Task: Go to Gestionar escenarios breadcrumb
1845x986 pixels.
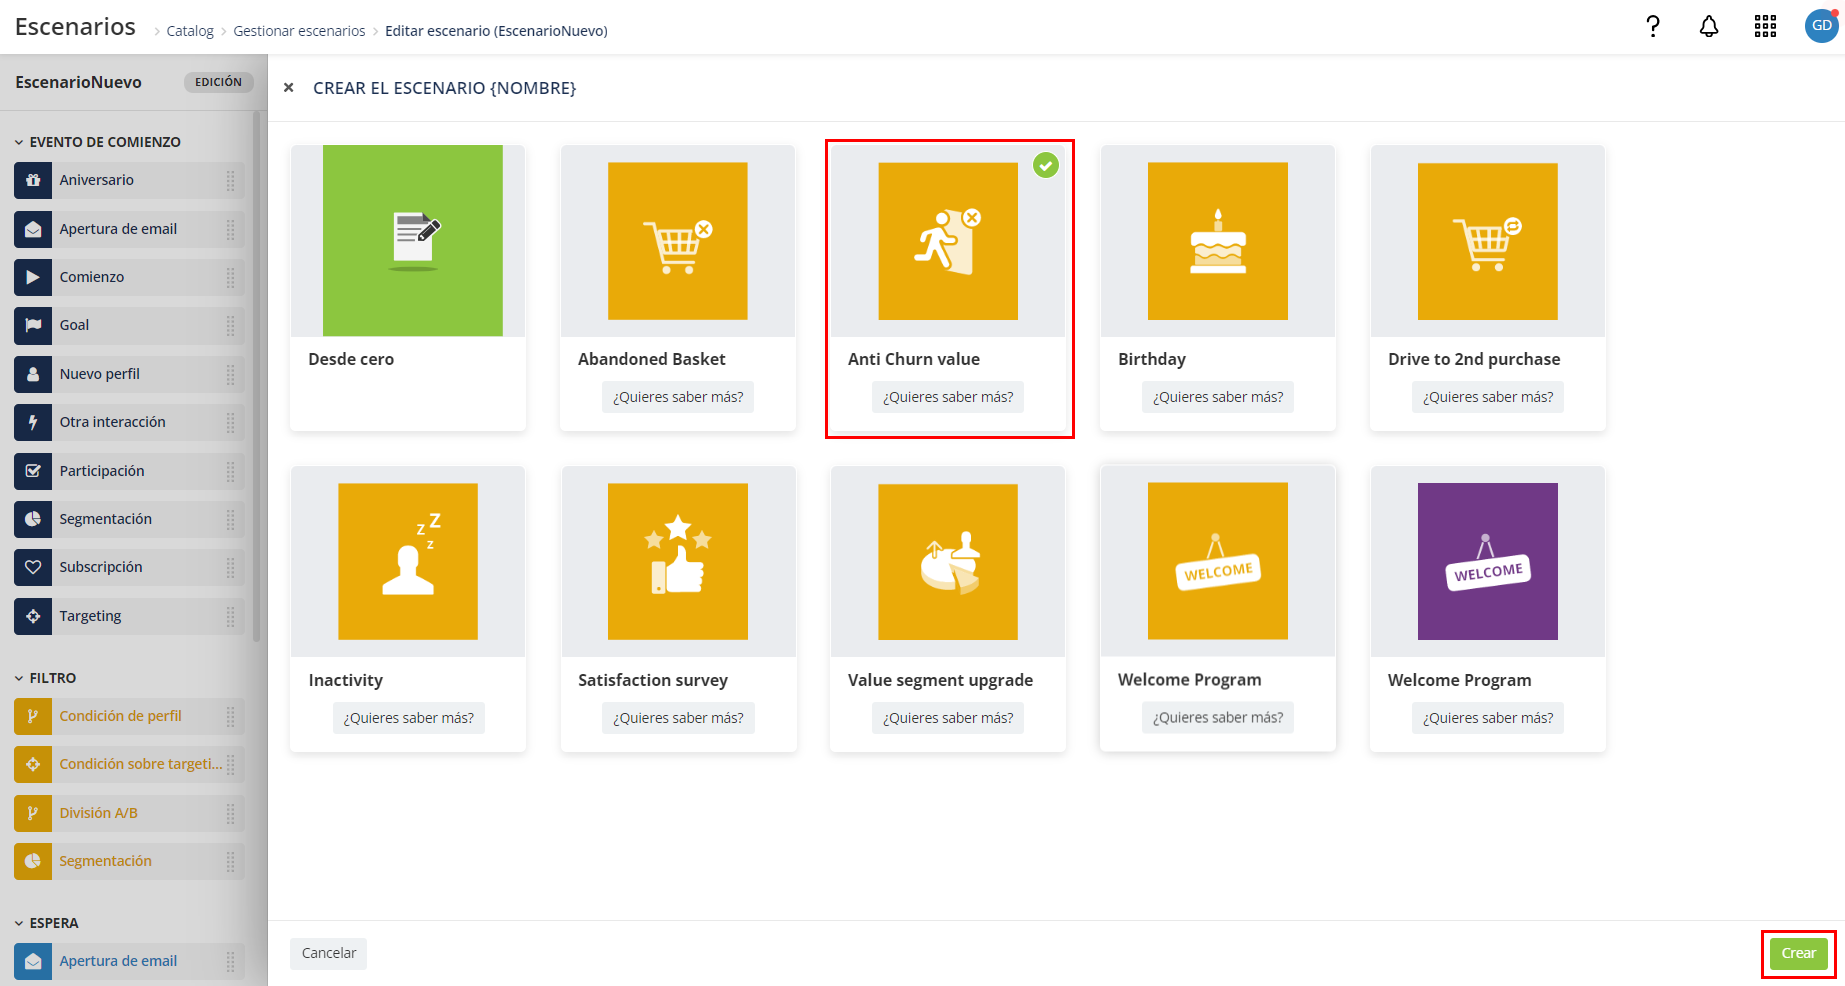Action: (299, 31)
